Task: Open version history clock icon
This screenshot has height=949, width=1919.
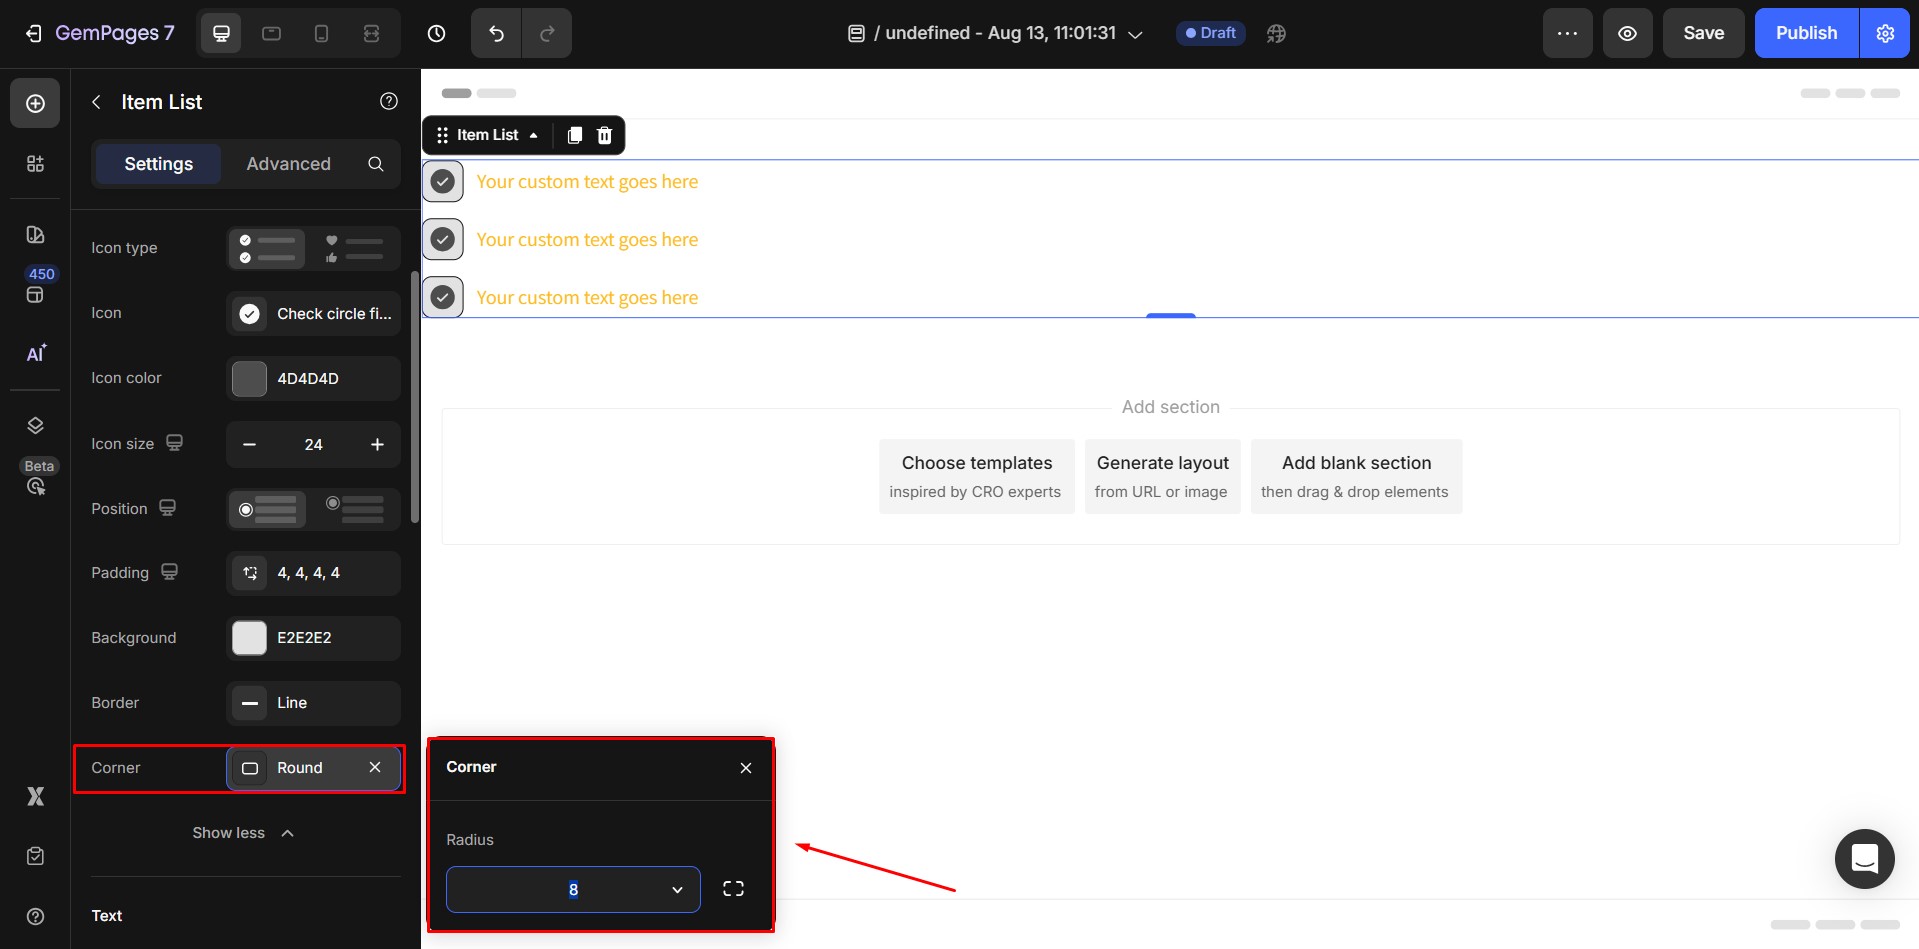Action: [436, 33]
